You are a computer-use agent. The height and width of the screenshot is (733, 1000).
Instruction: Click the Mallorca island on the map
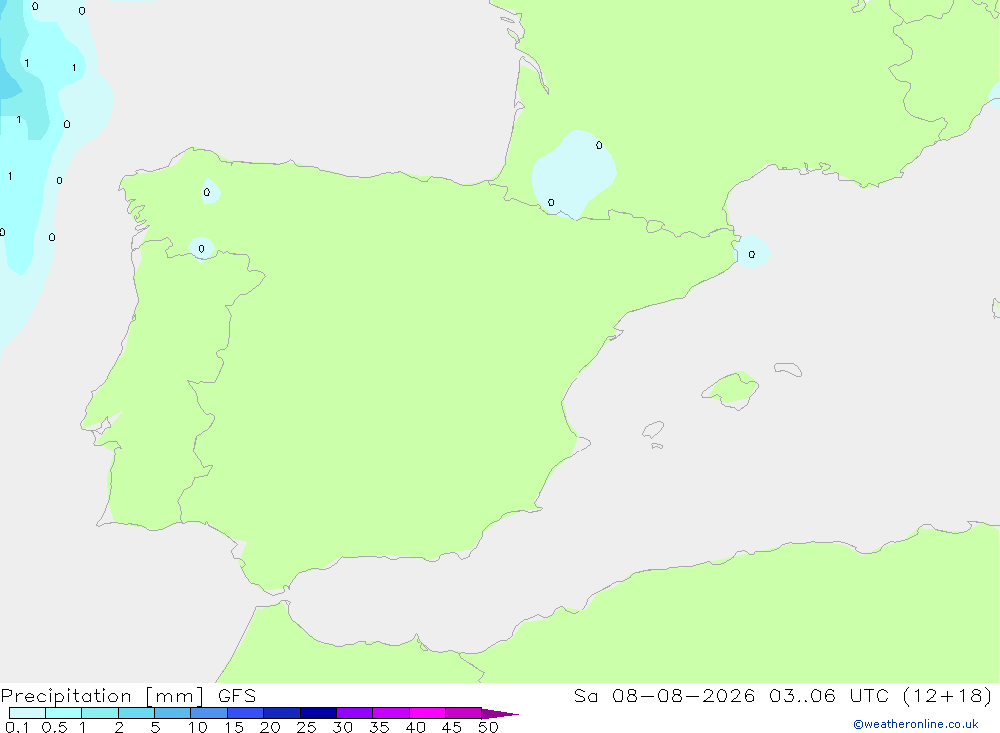click(x=731, y=390)
